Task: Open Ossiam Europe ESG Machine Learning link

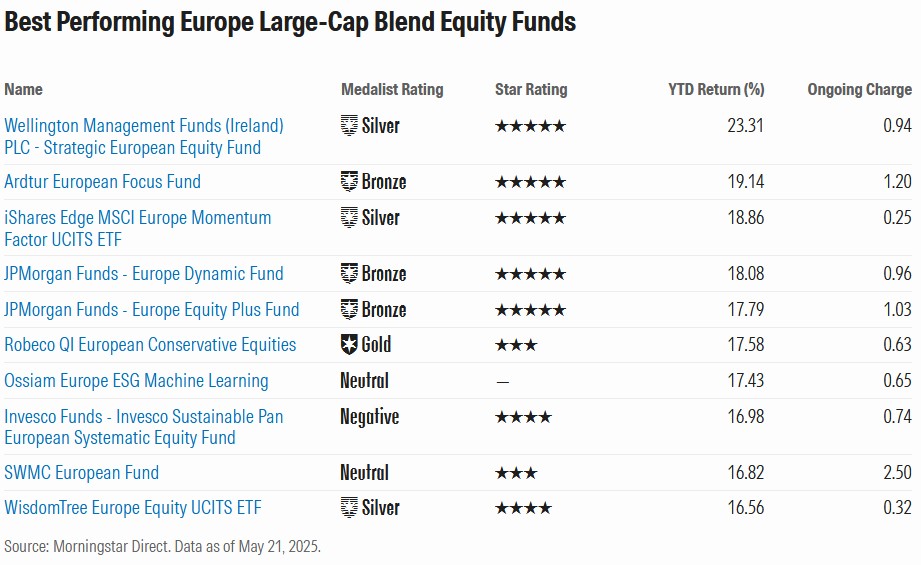Action: [x=136, y=381]
